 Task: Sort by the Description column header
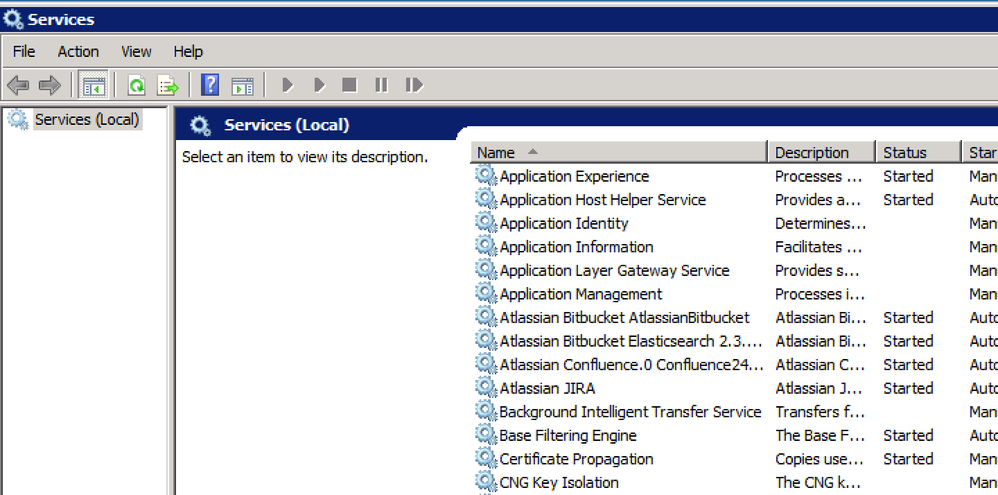pos(822,153)
